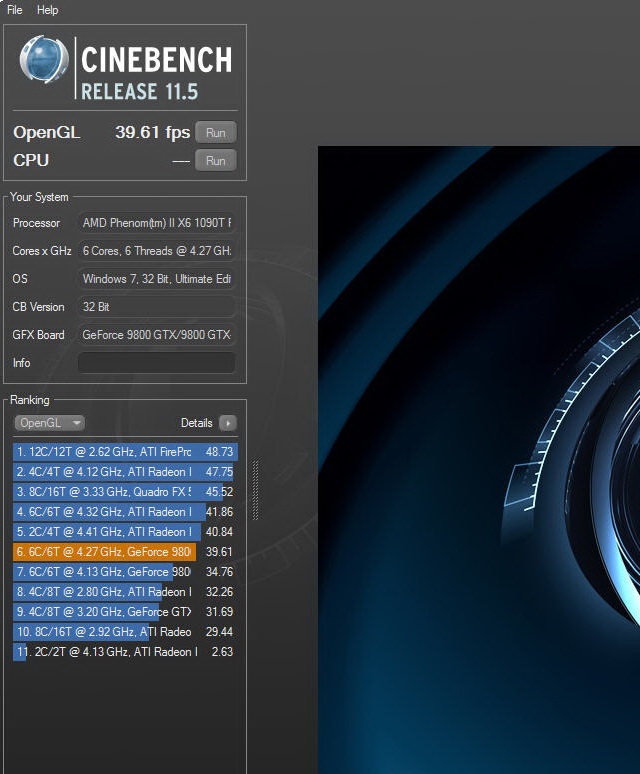
Task: Click the GFX Board GeForce 9800 GTX field
Action: [x=156, y=335]
